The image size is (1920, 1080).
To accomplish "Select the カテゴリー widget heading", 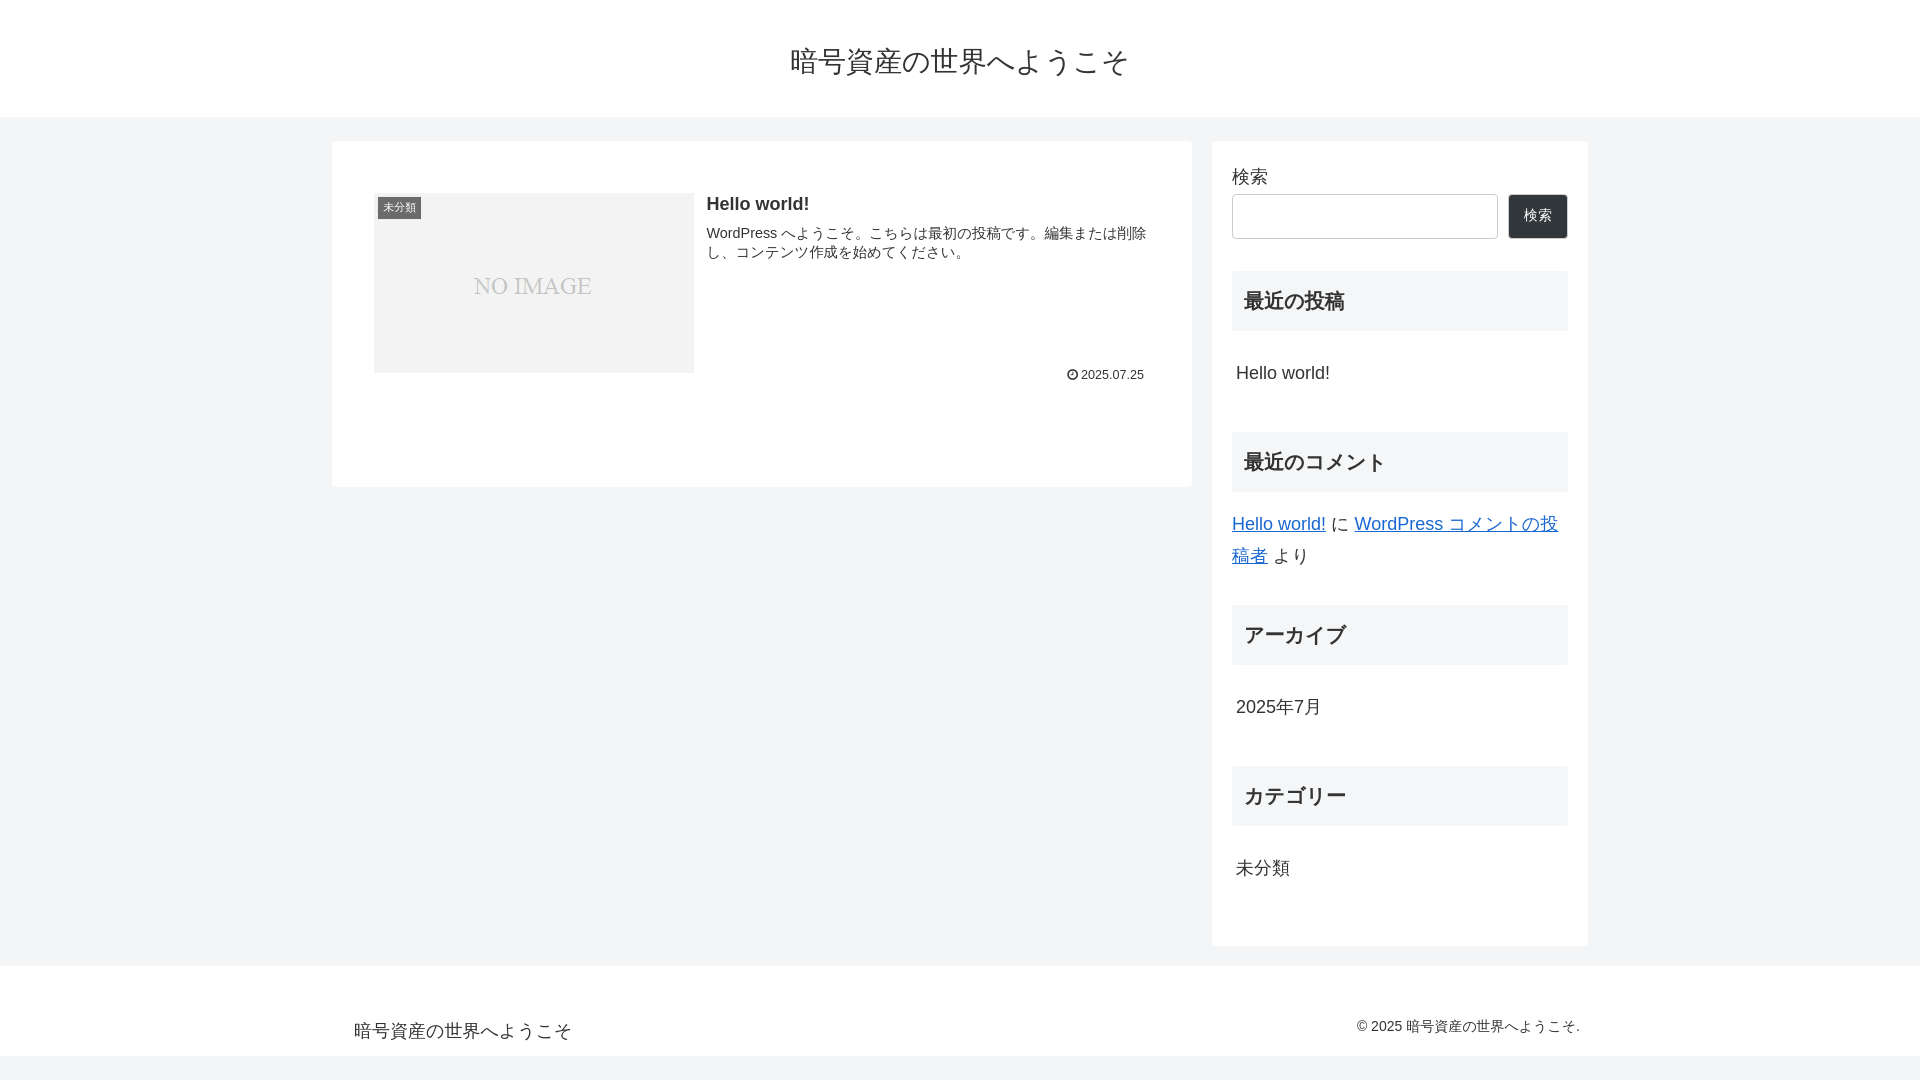I will pyautogui.click(x=1400, y=796).
